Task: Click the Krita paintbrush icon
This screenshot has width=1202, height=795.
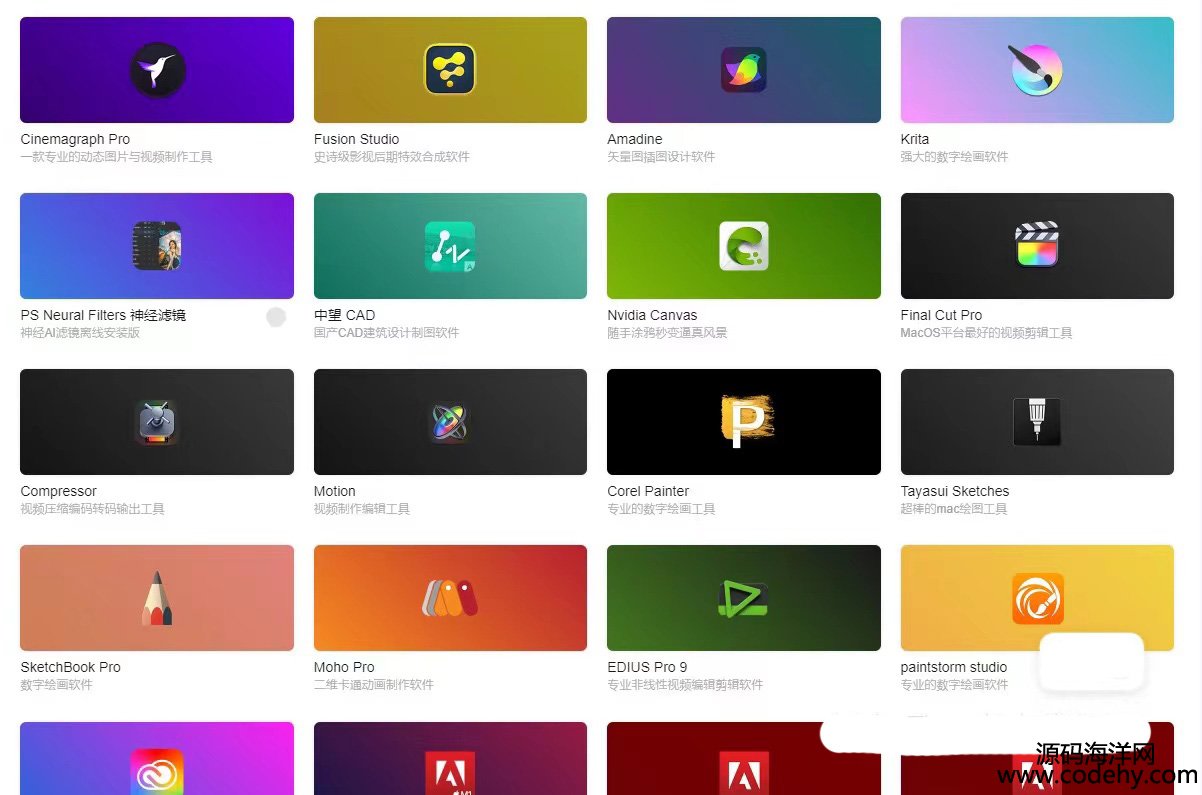Action: pos(1035,70)
